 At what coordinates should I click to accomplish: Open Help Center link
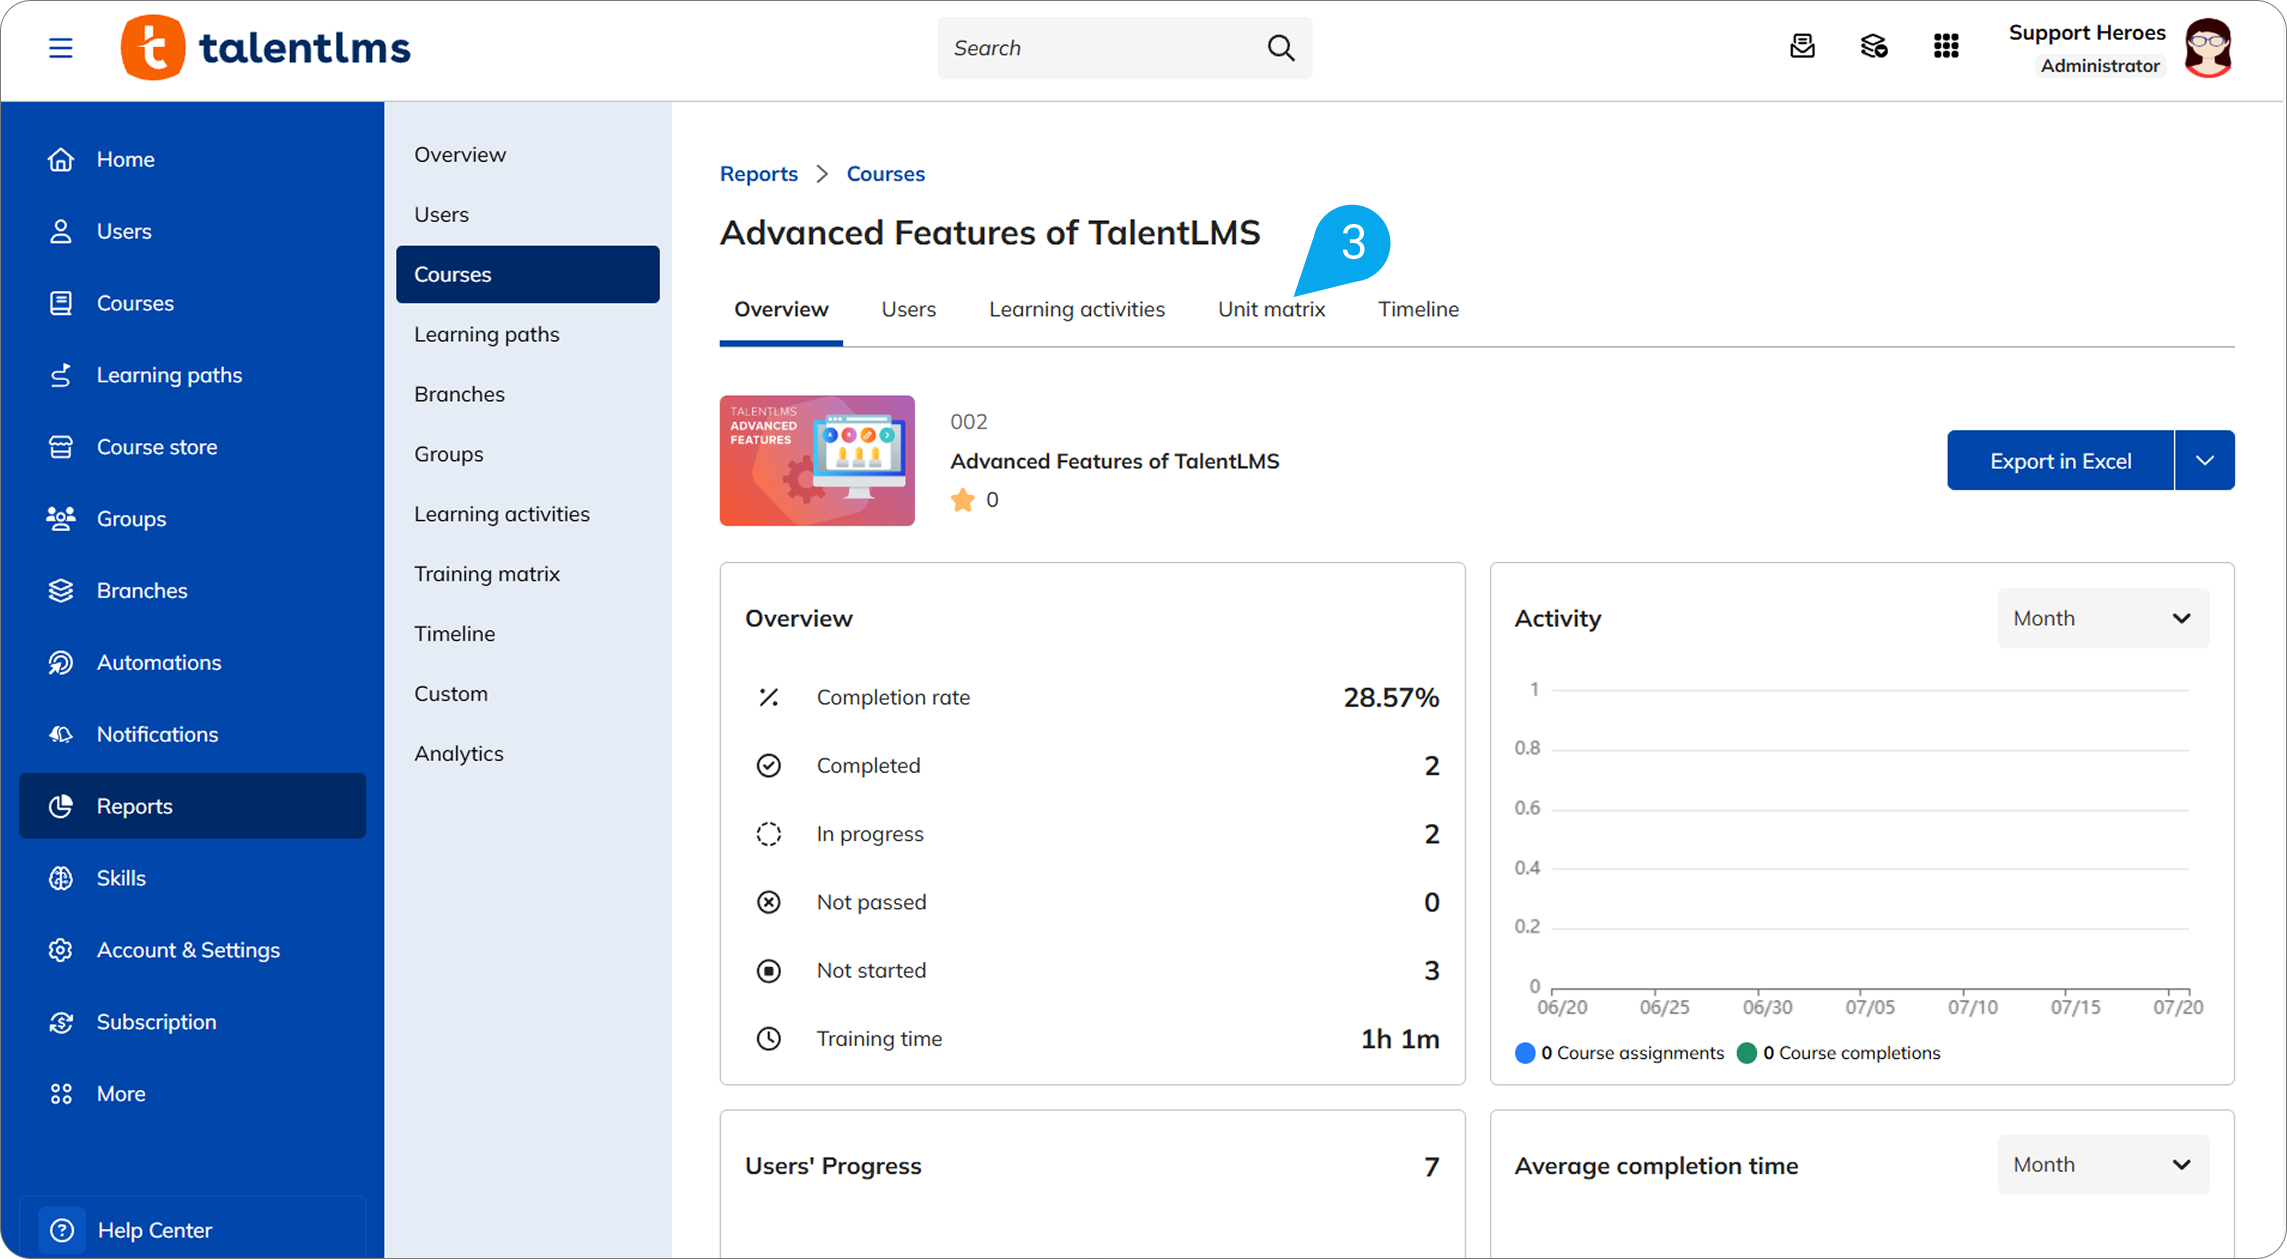(155, 1230)
